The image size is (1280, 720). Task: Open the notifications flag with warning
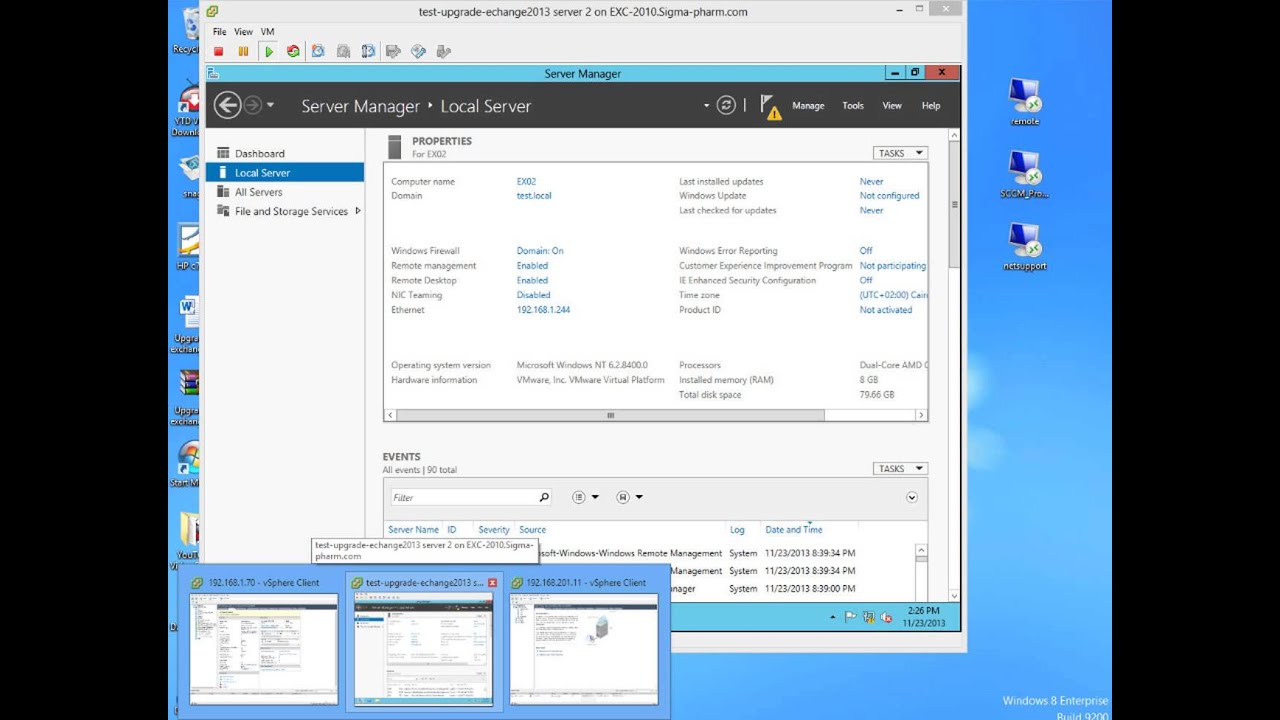(x=769, y=107)
